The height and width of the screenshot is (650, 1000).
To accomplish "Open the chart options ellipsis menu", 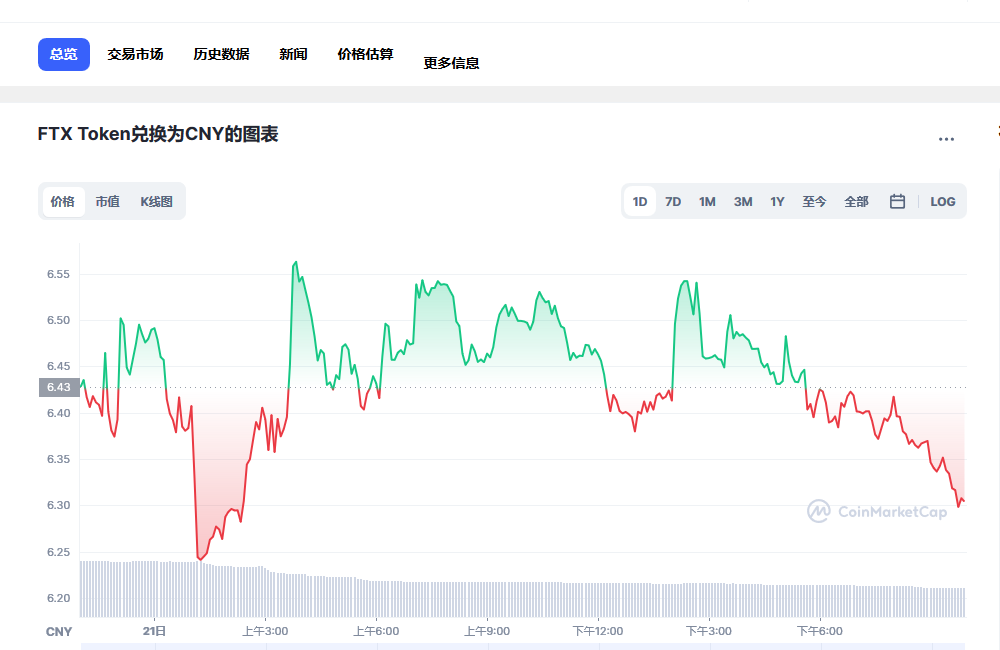I will (946, 138).
